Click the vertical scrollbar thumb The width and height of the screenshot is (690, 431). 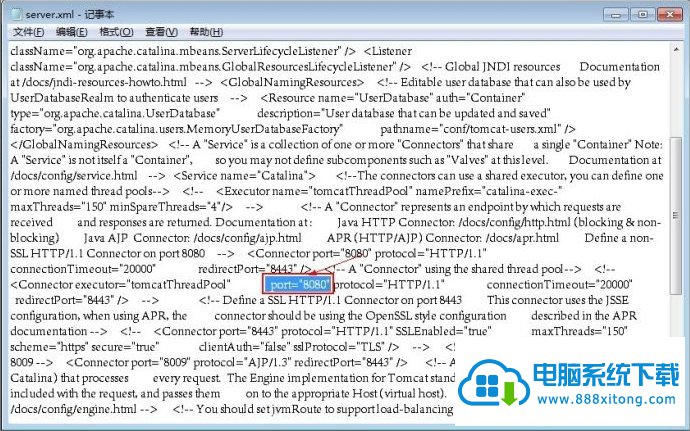click(675, 215)
